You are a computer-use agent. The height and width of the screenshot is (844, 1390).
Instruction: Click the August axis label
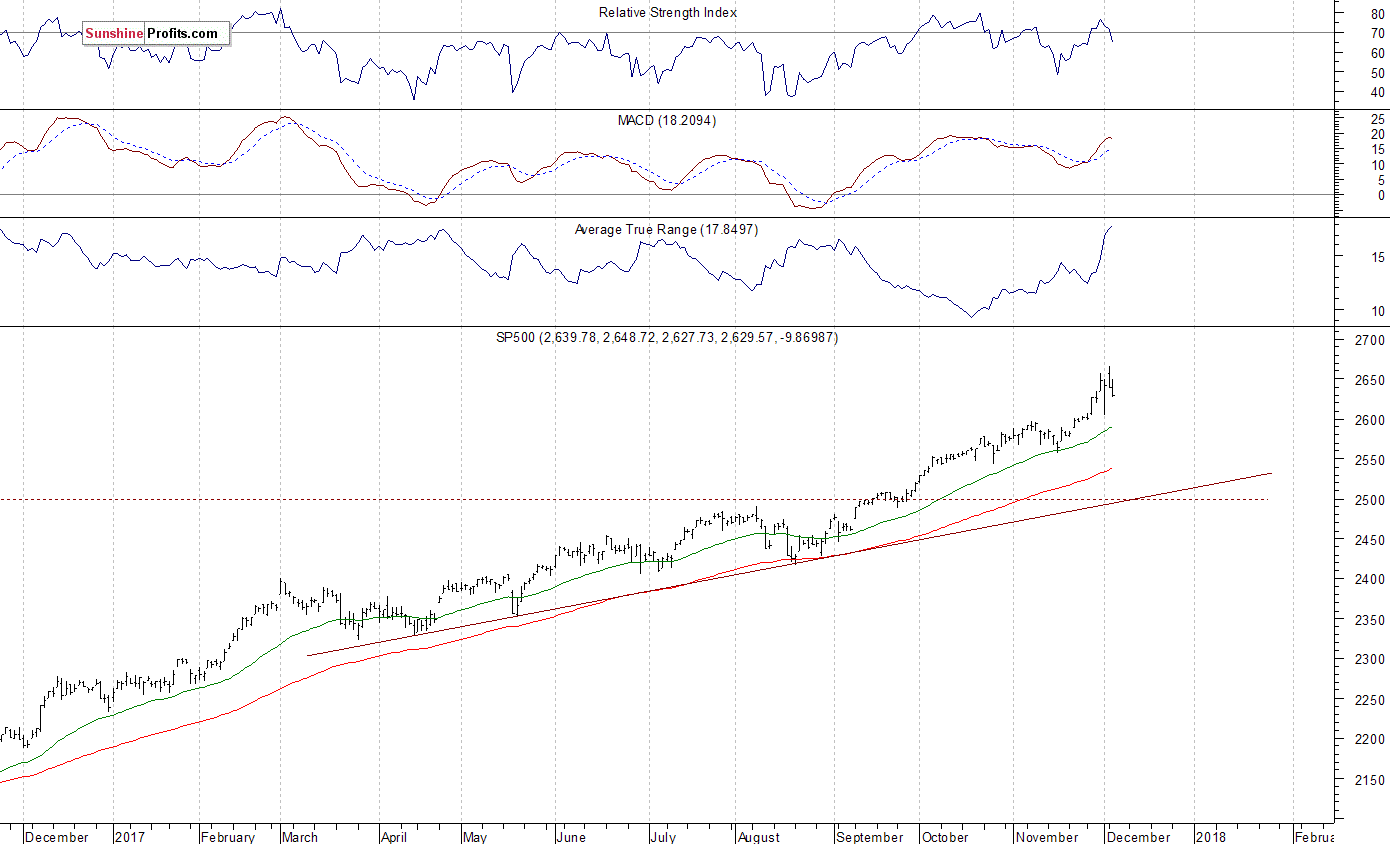click(x=758, y=837)
